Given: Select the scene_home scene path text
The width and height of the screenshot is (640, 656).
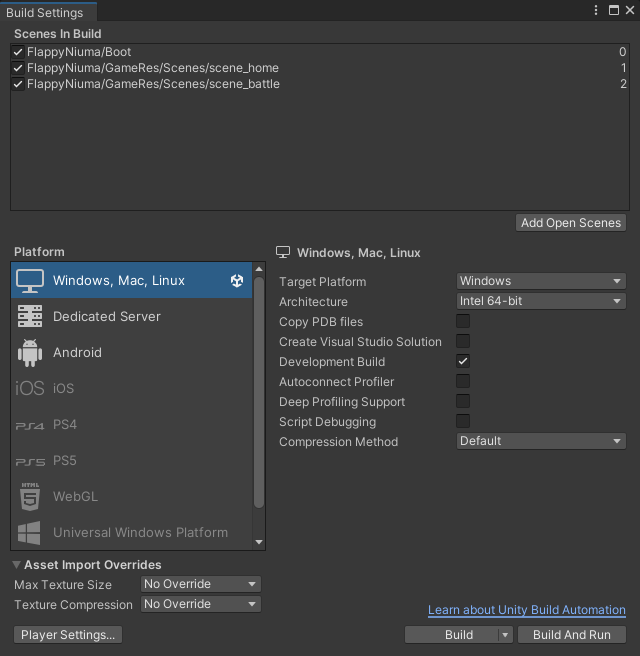Looking at the screenshot, I should tap(153, 68).
